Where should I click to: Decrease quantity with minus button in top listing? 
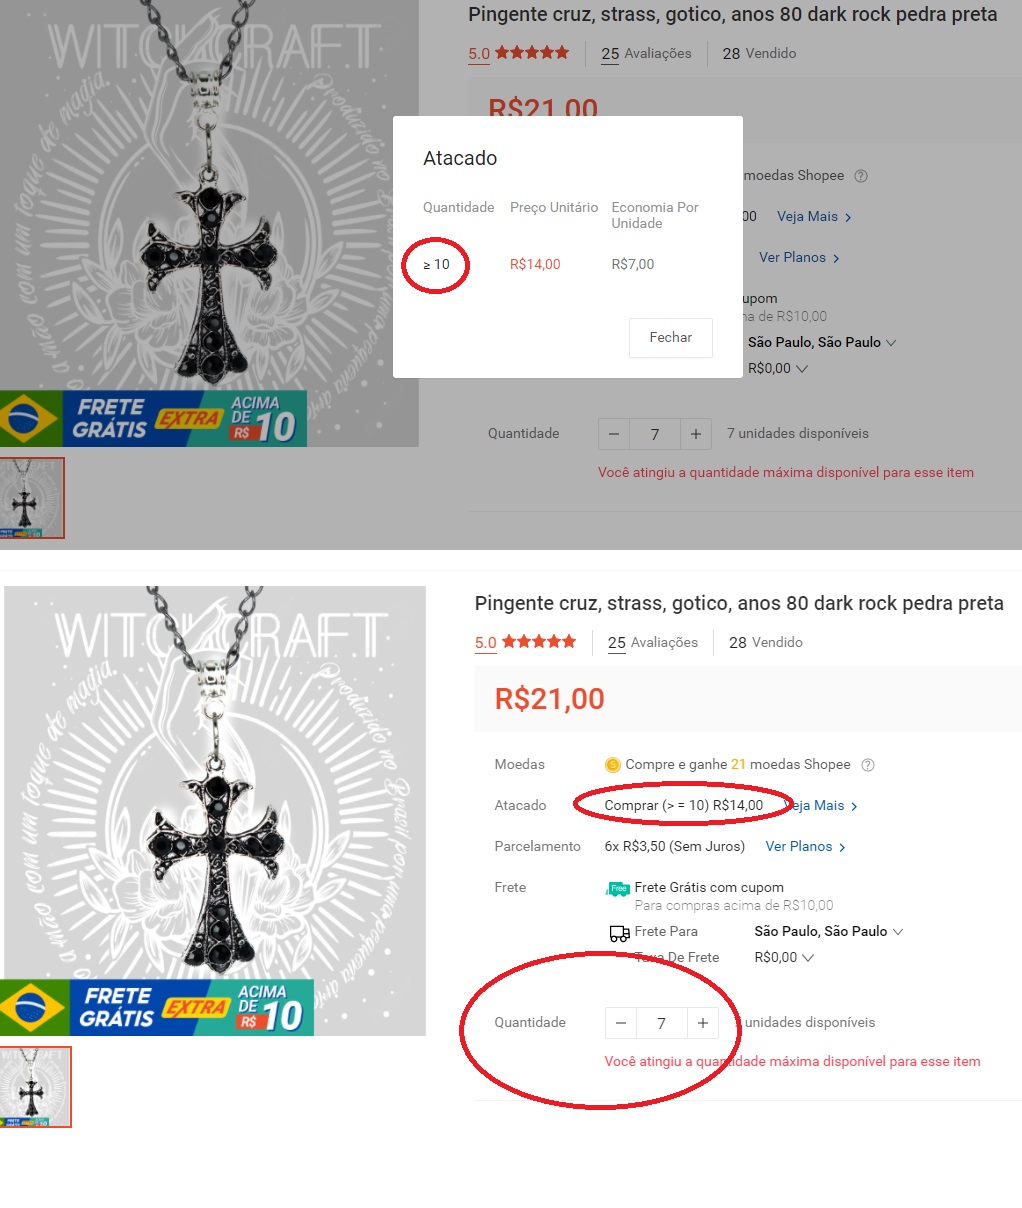614,434
